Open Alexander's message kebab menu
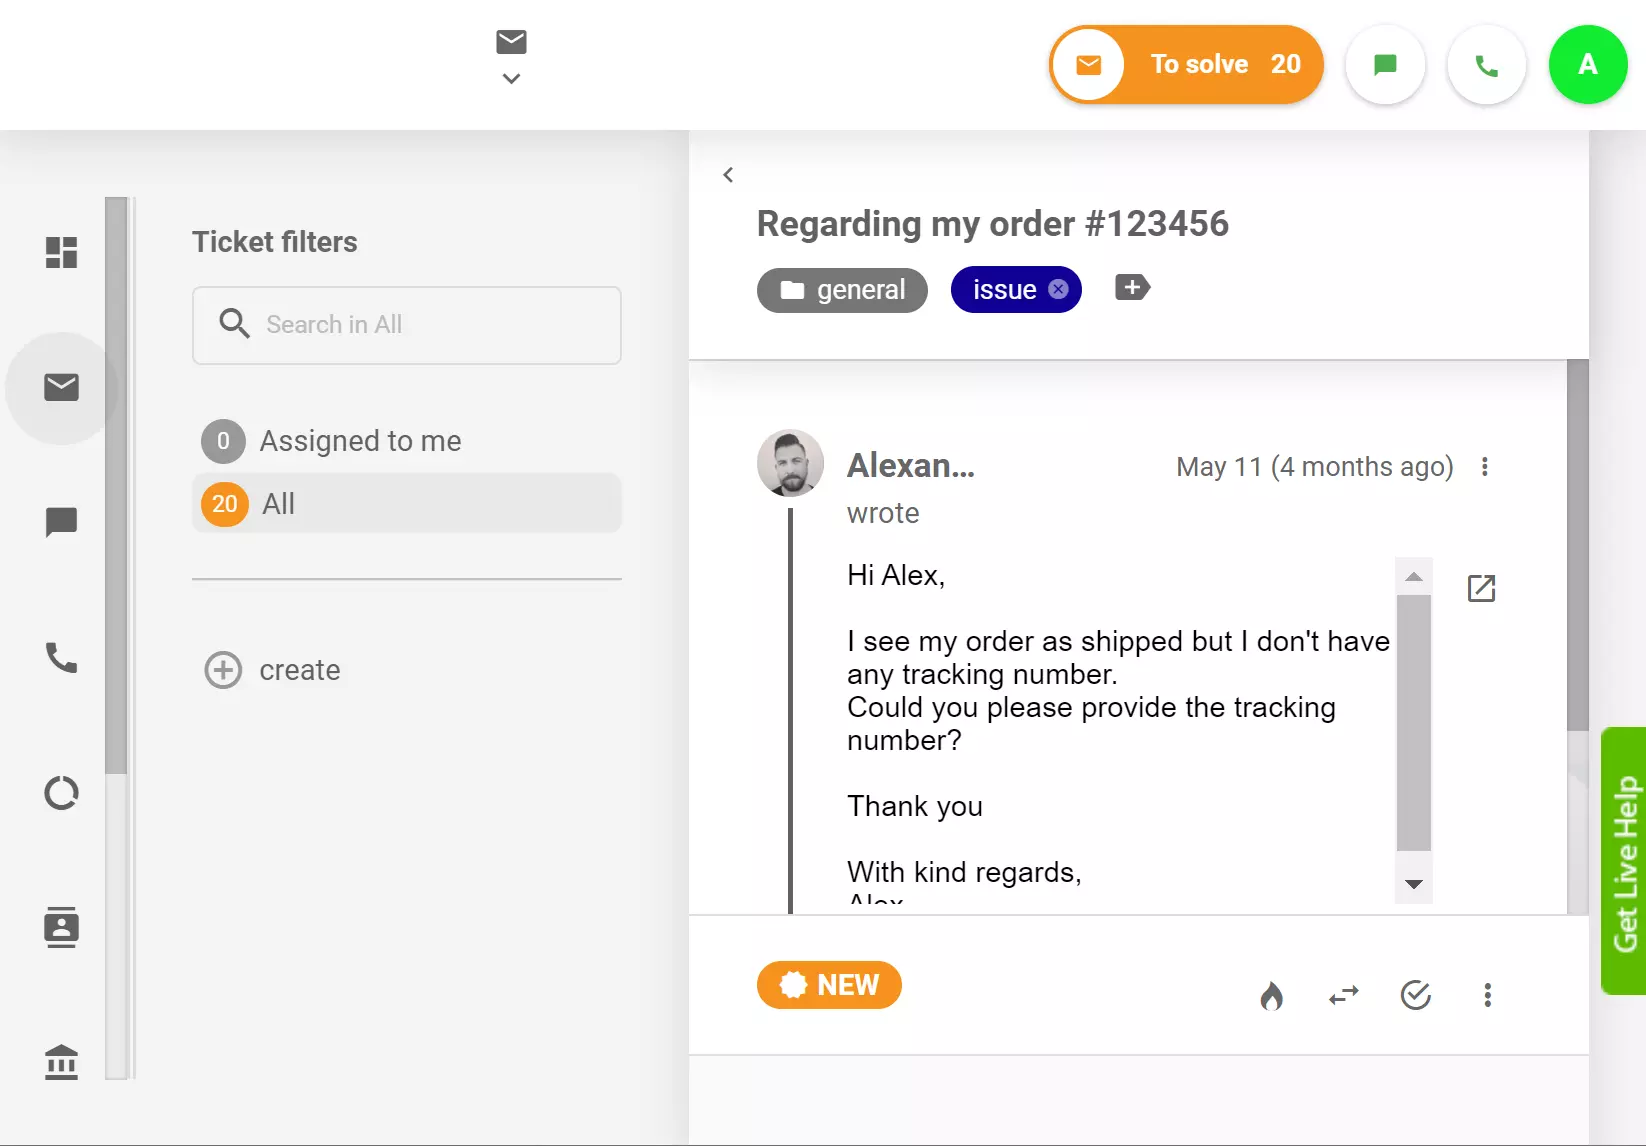The height and width of the screenshot is (1146, 1646). coord(1486,467)
